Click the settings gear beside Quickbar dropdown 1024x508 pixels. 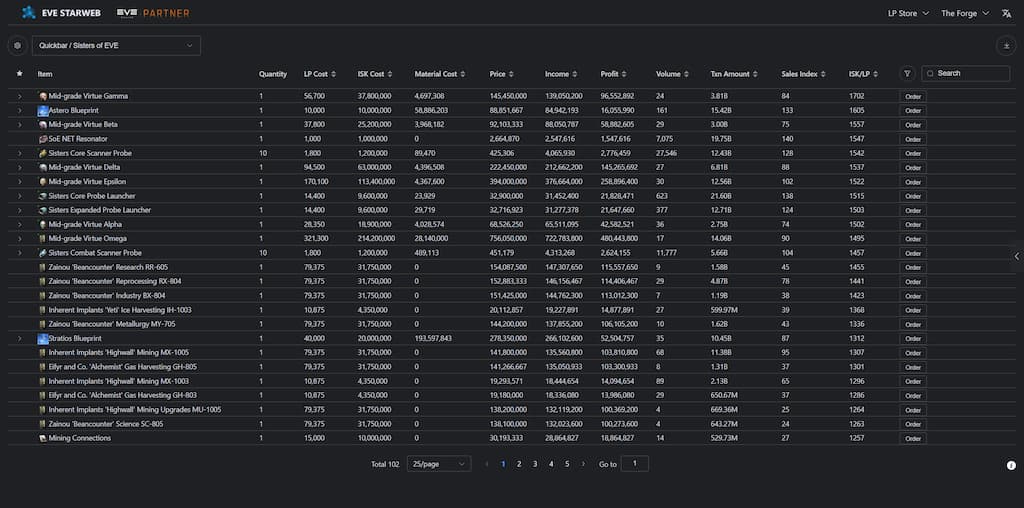18,46
